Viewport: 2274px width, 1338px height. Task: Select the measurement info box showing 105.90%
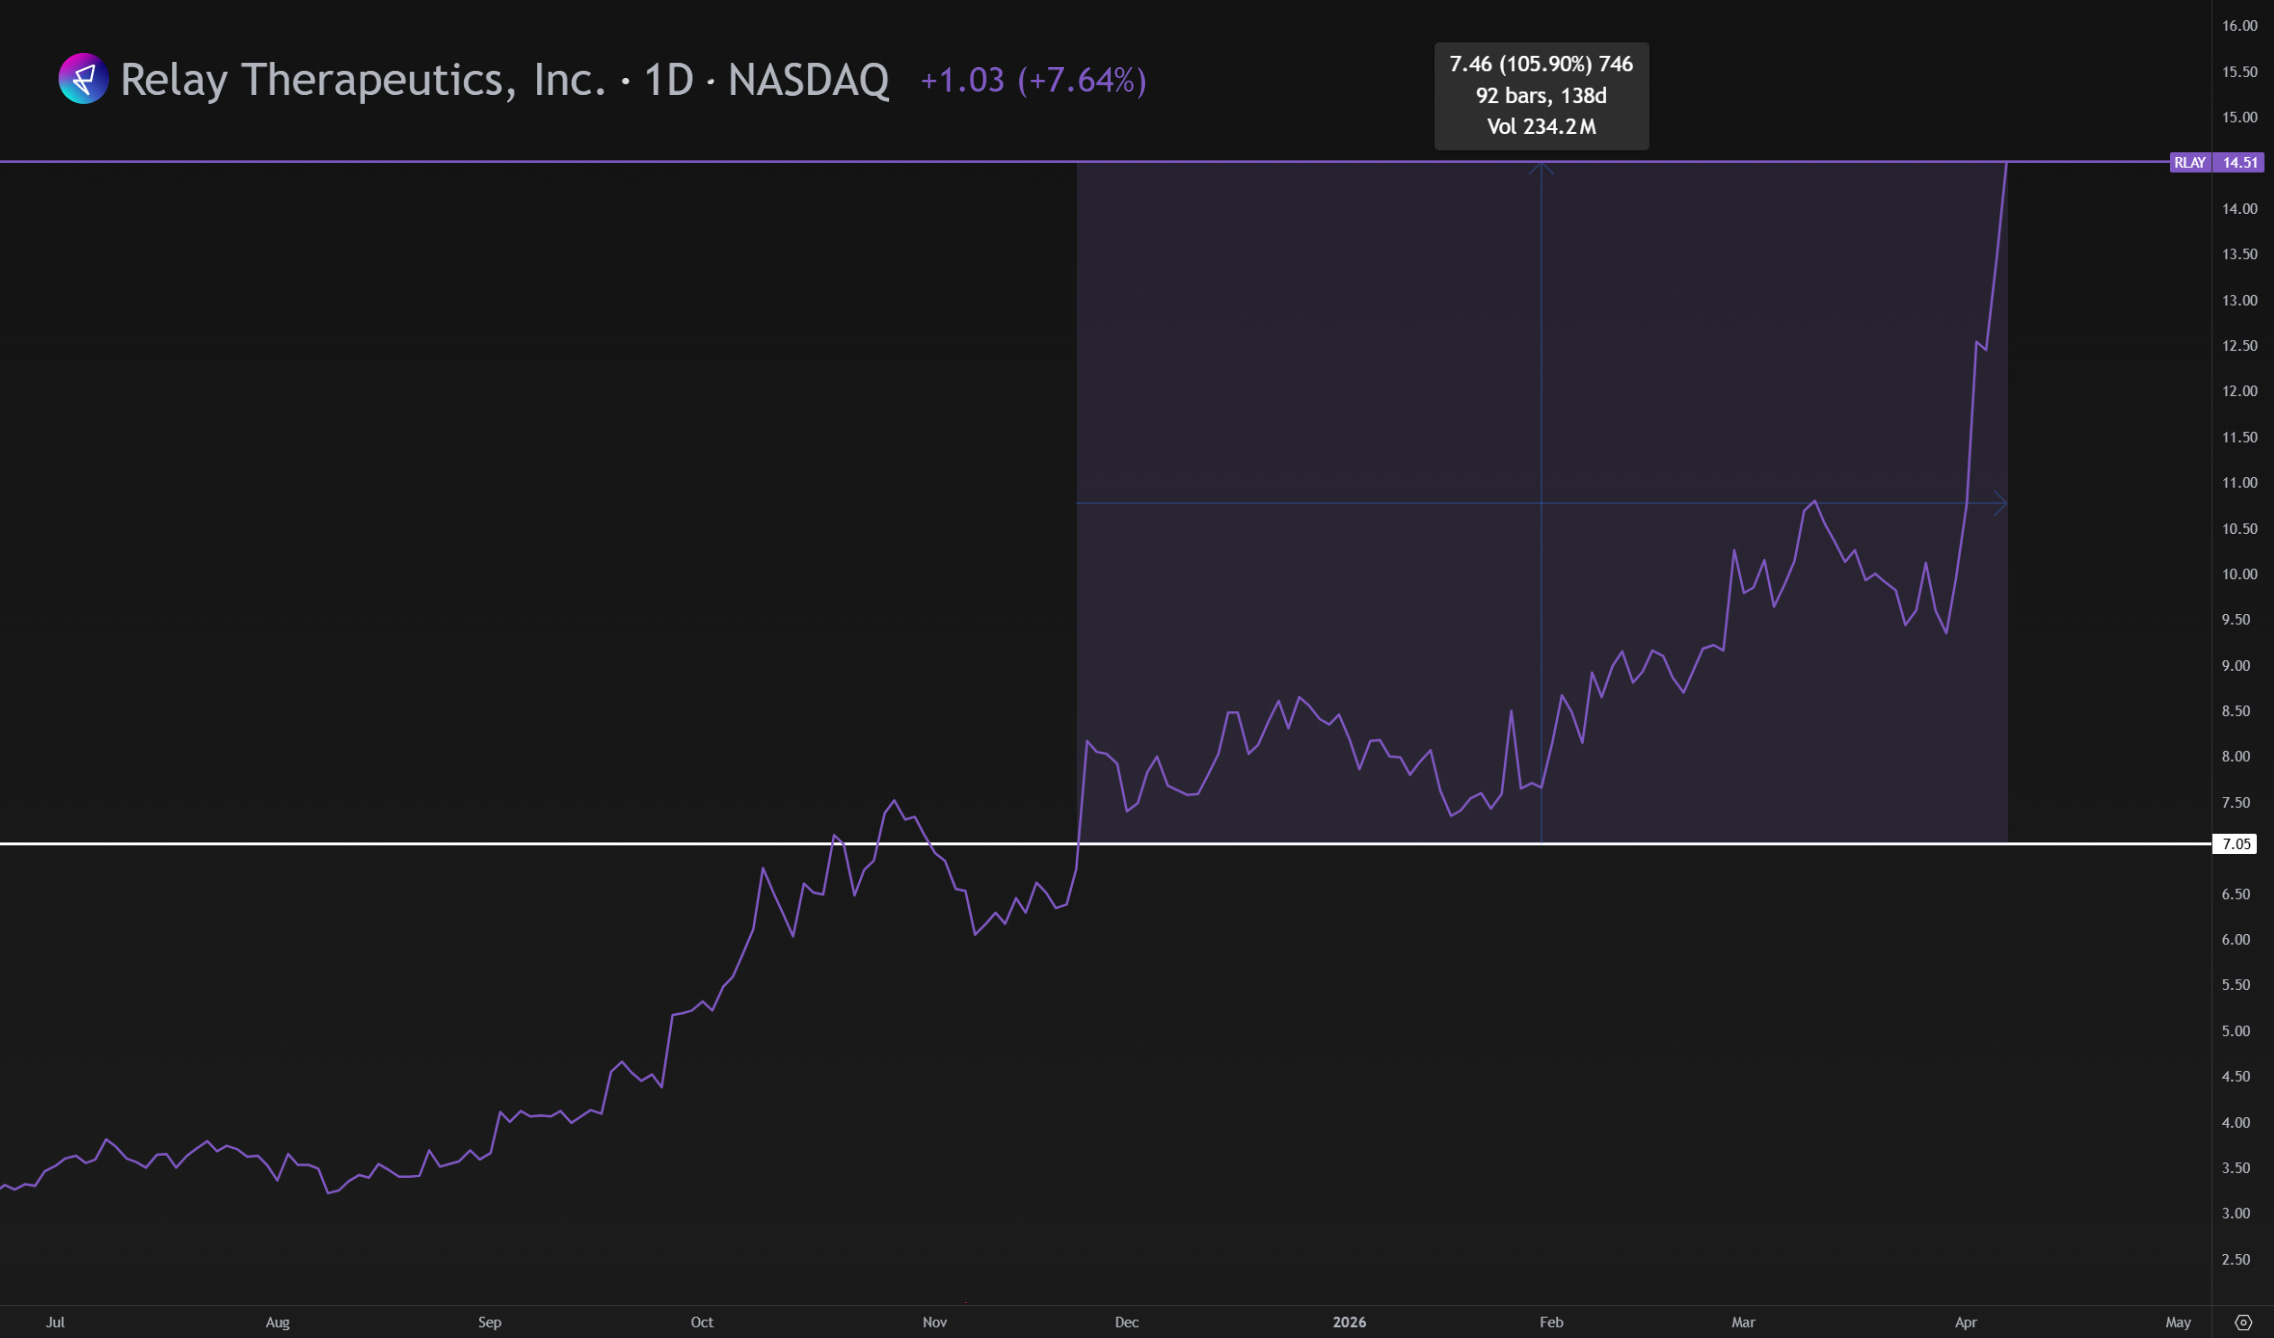(x=1541, y=96)
